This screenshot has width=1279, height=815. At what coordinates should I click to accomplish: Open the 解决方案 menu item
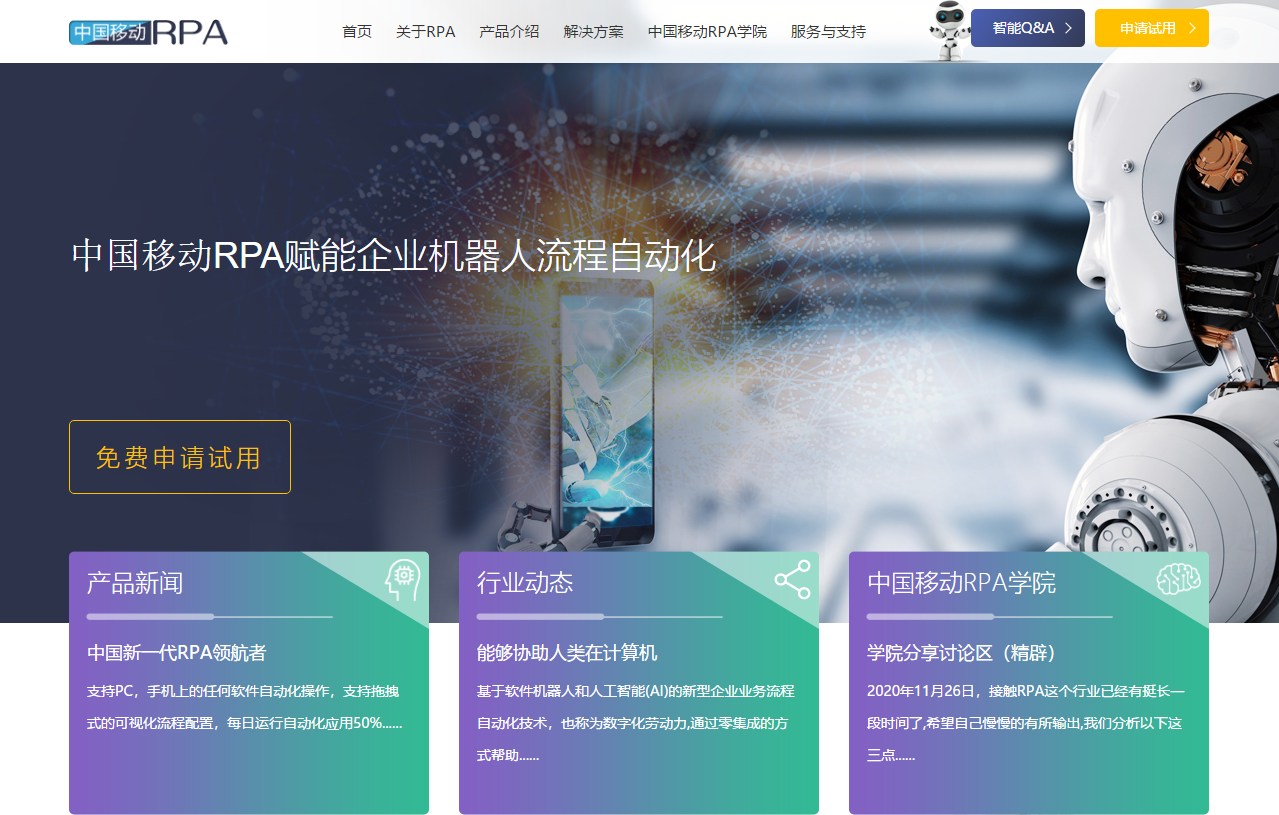coord(593,31)
